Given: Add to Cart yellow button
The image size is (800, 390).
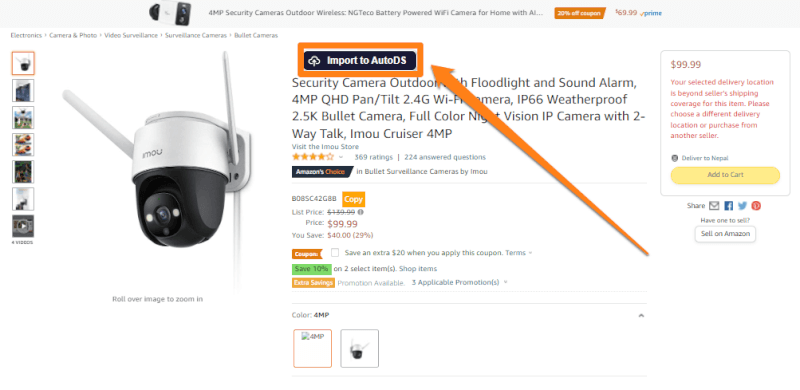Looking at the screenshot, I should [x=725, y=175].
